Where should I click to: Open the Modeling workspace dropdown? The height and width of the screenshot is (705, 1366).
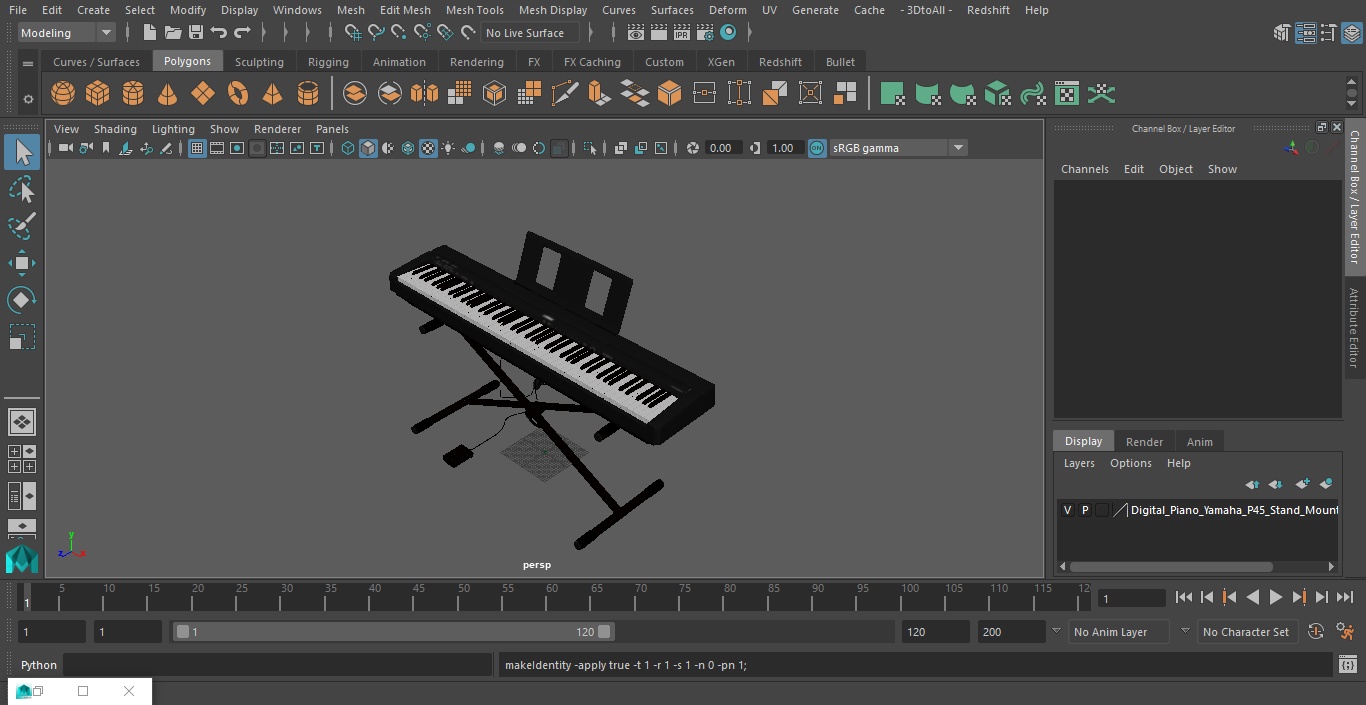tap(66, 33)
